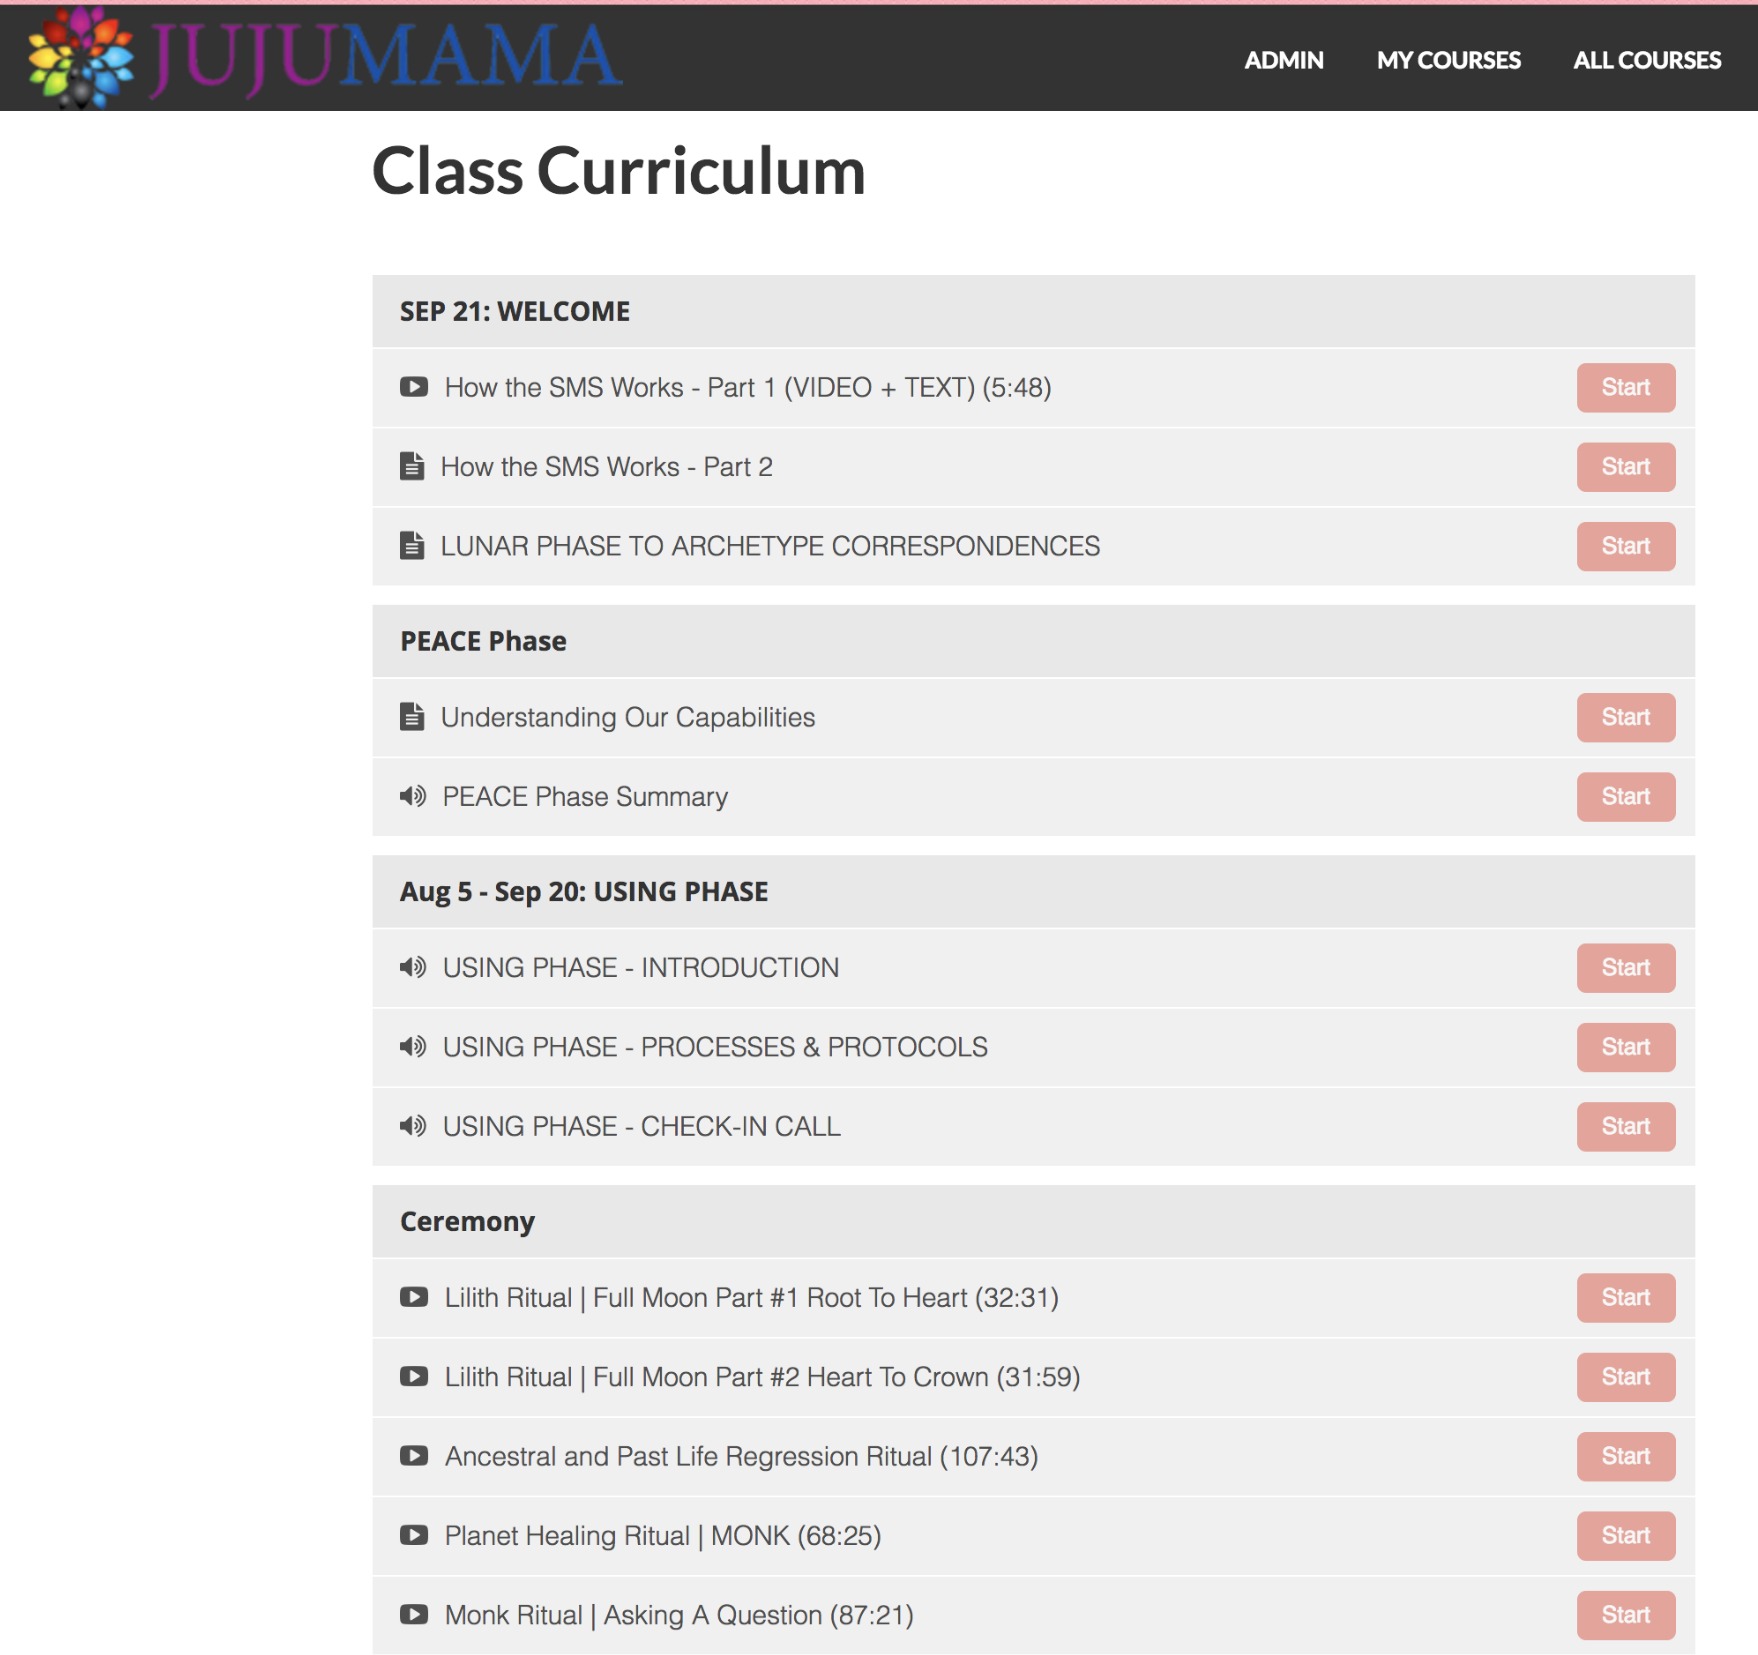Click audio icon beside USING PHASE - CHECK-IN CALL

coord(413,1126)
